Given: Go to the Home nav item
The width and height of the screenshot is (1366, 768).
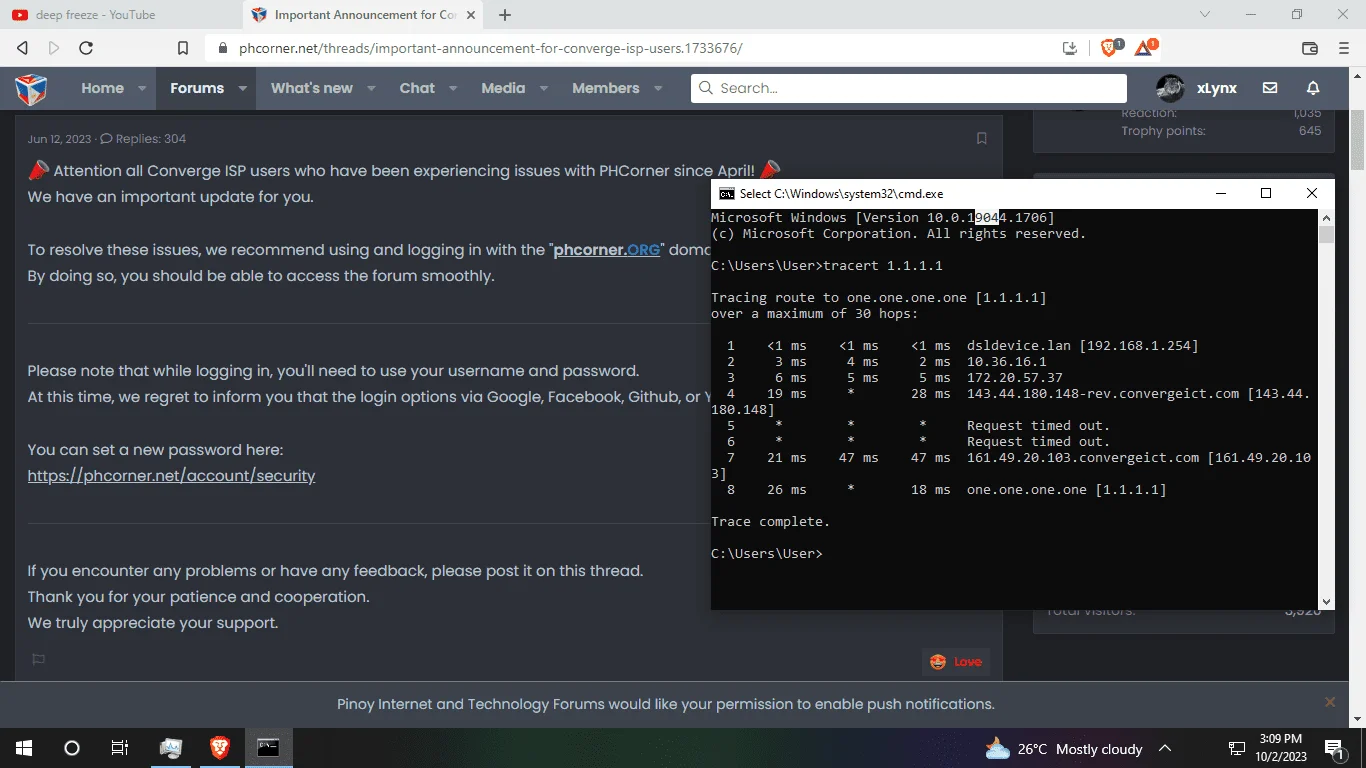Looking at the screenshot, I should (x=102, y=88).
